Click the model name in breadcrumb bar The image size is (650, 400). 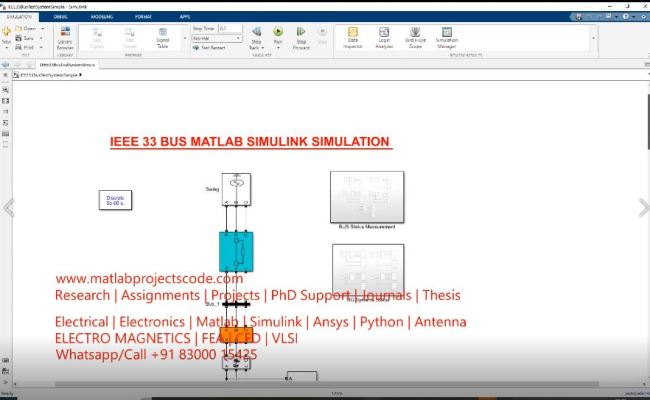pos(49,75)
